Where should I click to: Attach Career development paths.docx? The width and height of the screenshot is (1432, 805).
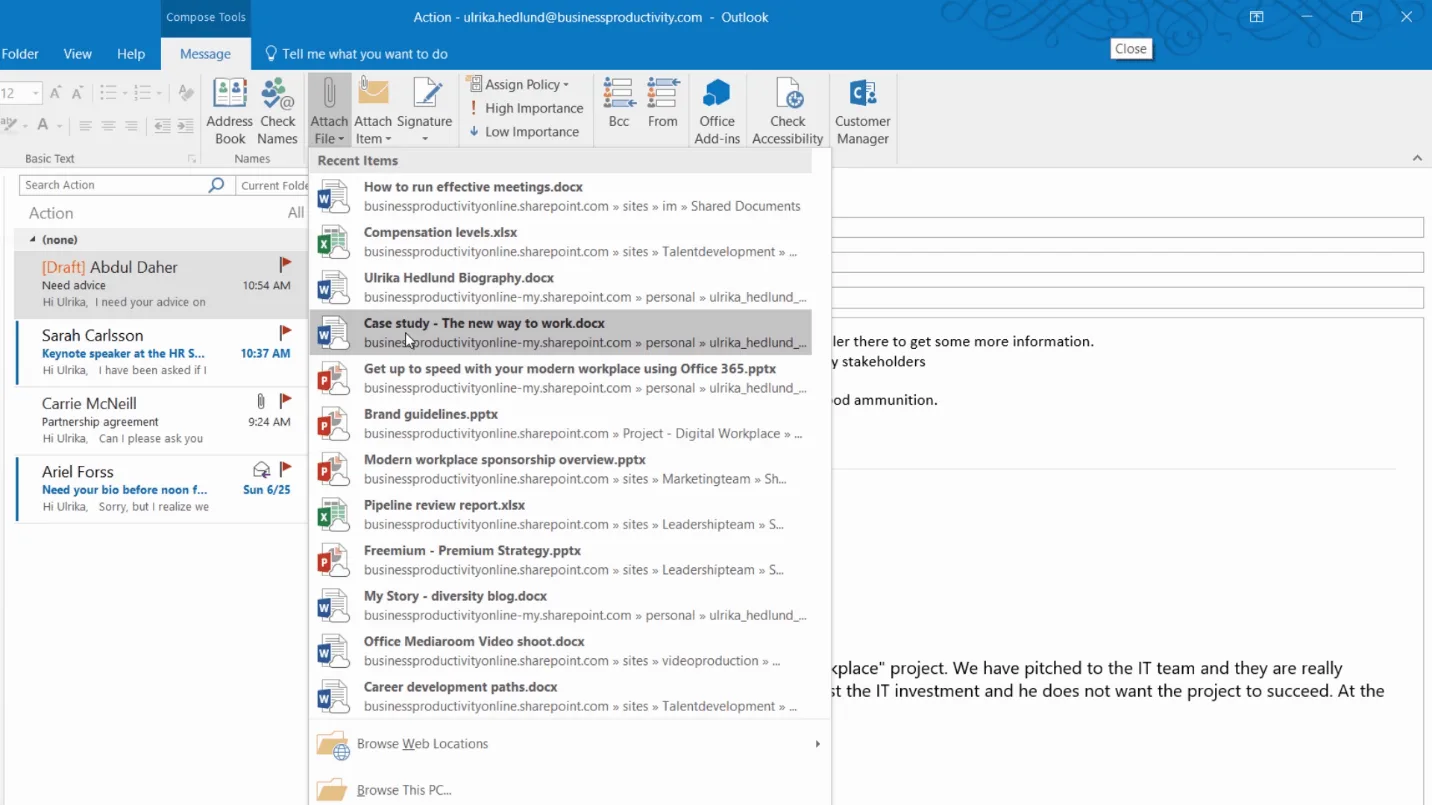[560, 697]
